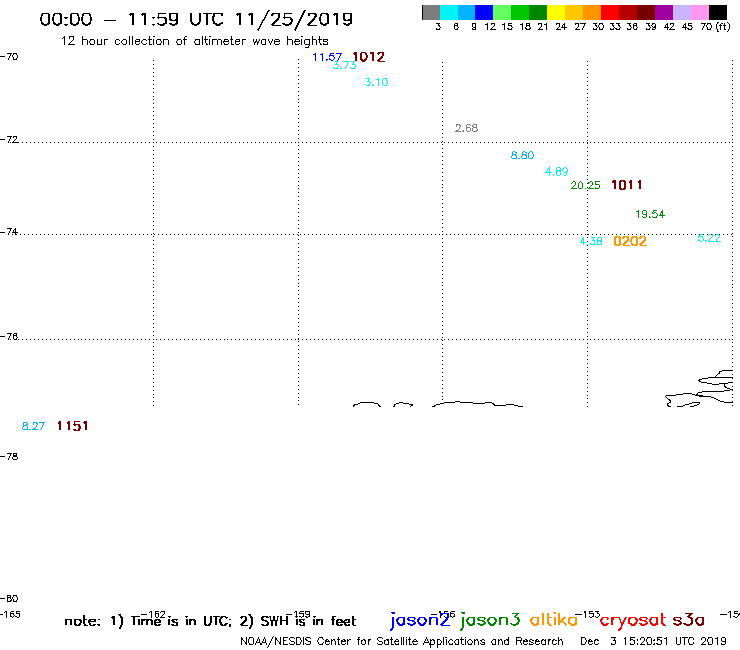Viewport: 740px width, 650px height.
Task: Click the 12 hour collection subtitle
Action: pyautogui.click(x=194, y=41)
